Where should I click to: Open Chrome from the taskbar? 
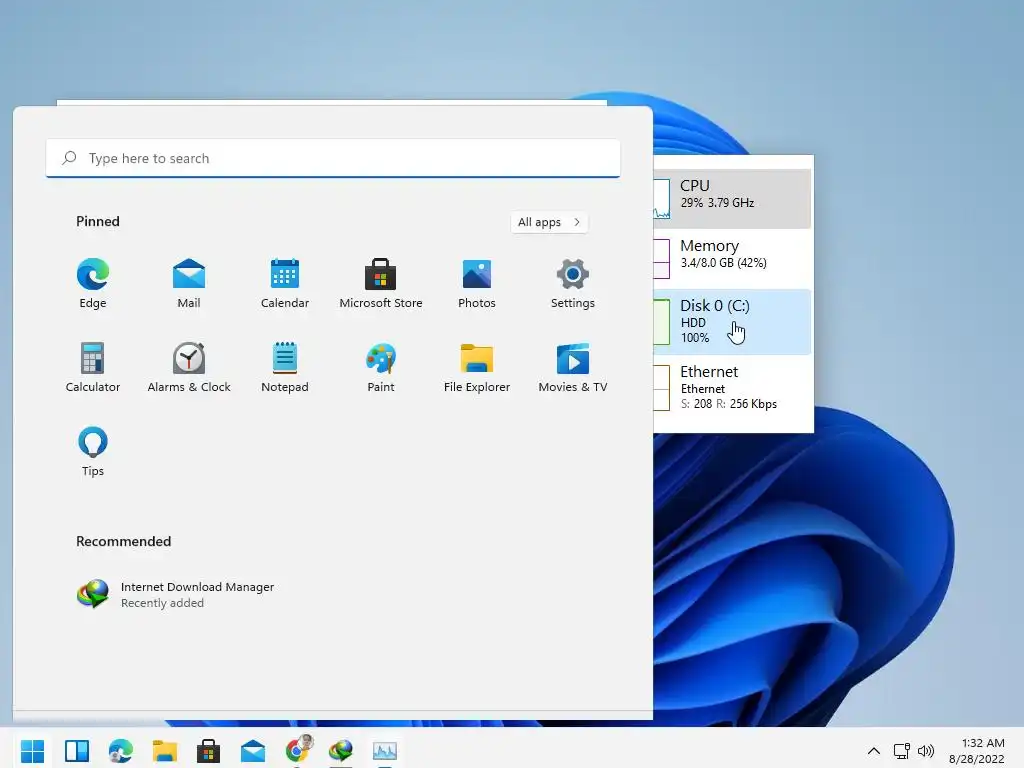coord(297,751)
